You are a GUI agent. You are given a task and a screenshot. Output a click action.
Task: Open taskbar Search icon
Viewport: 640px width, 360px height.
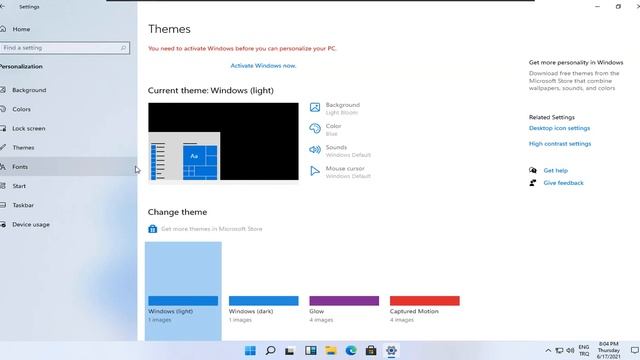[x=270, y=350]
